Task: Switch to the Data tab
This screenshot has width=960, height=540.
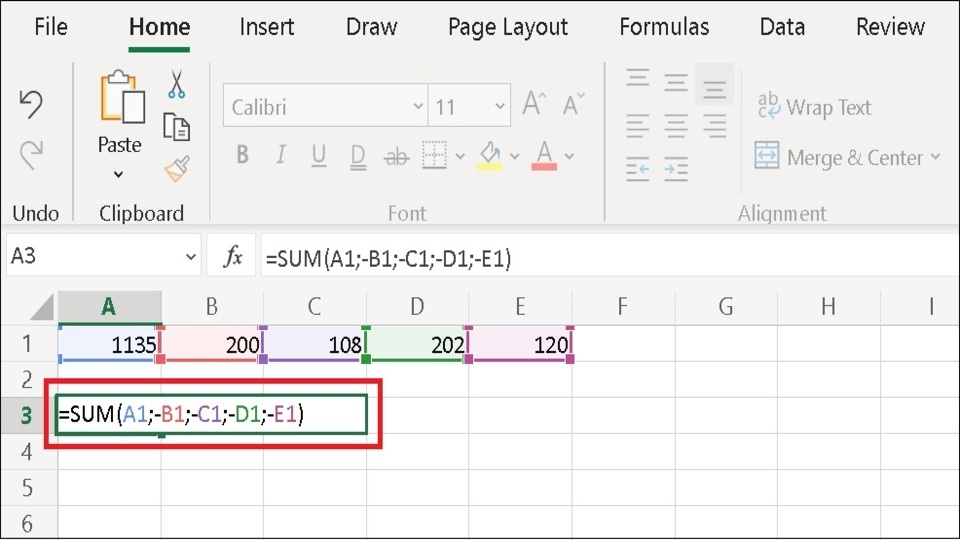Action: 782,27
